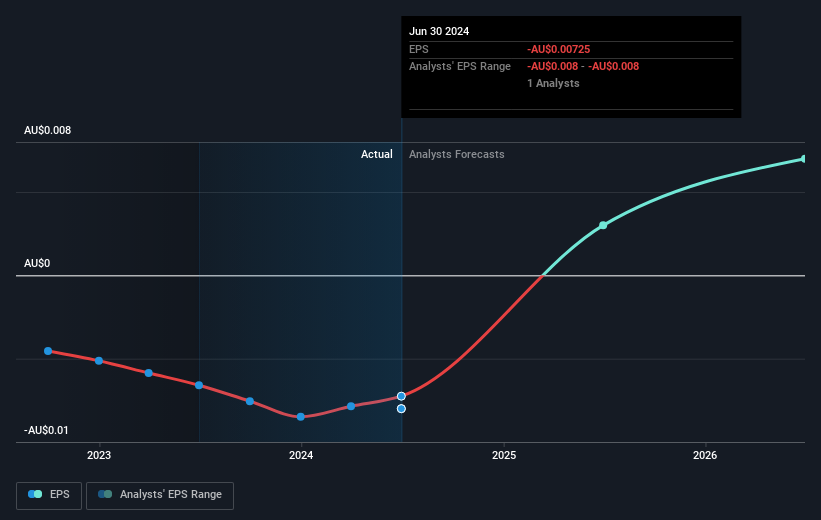
Task: Select the final 2026 forecast point
Action: 804,159
